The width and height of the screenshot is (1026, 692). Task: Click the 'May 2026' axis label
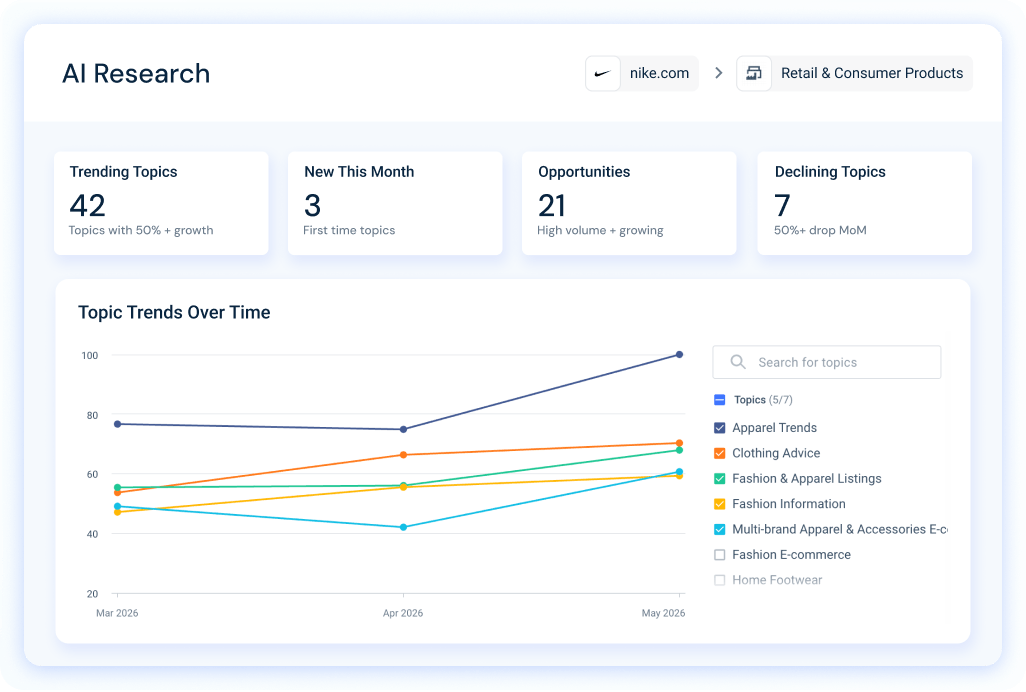click(x=663, y=613)
